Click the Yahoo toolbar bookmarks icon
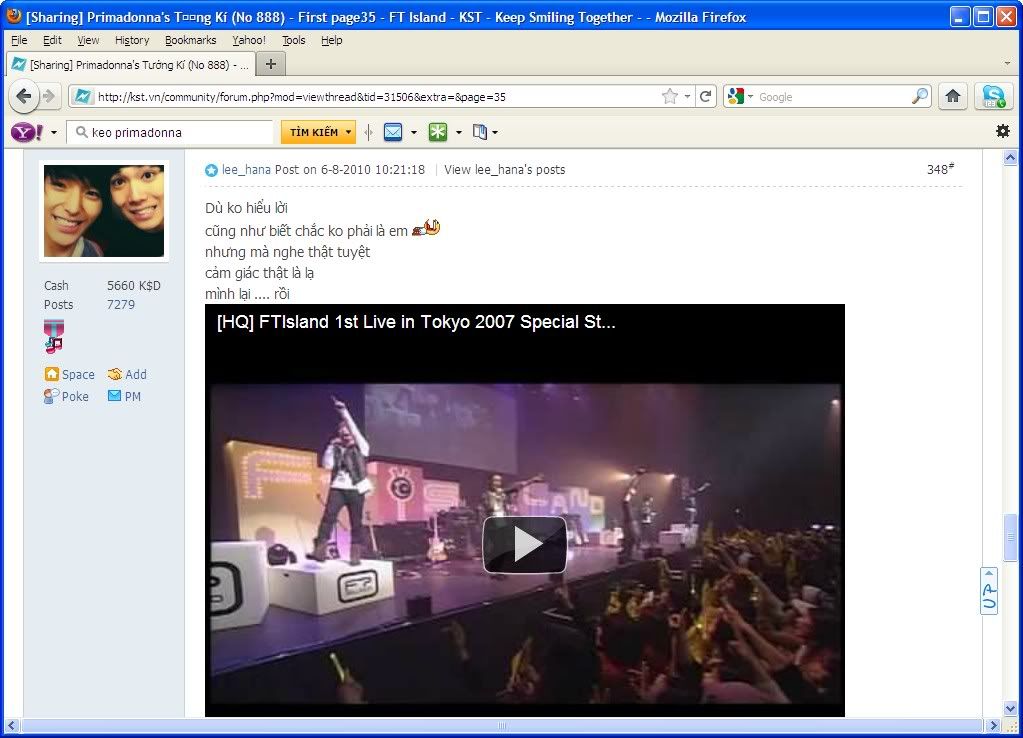 pyautogui.click(x=480, y=132)
